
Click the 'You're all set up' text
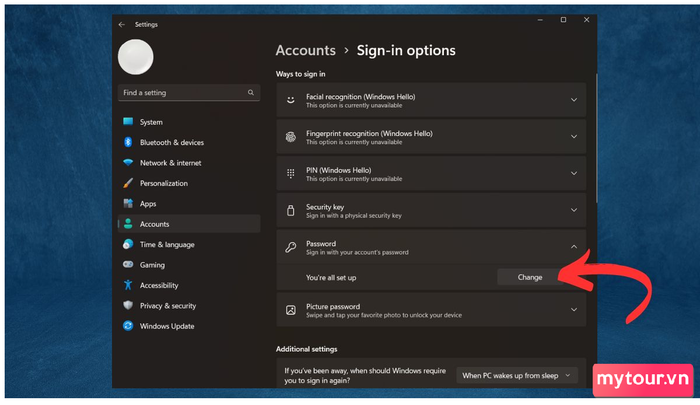click(x=331, y=278)
